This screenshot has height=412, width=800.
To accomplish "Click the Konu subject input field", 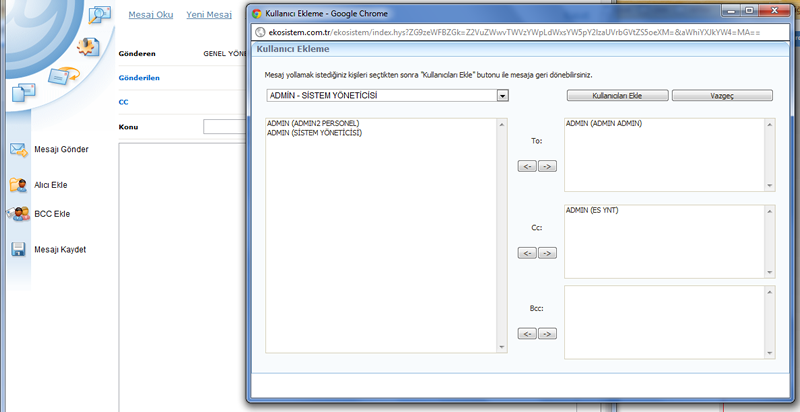I will (224, 127).
